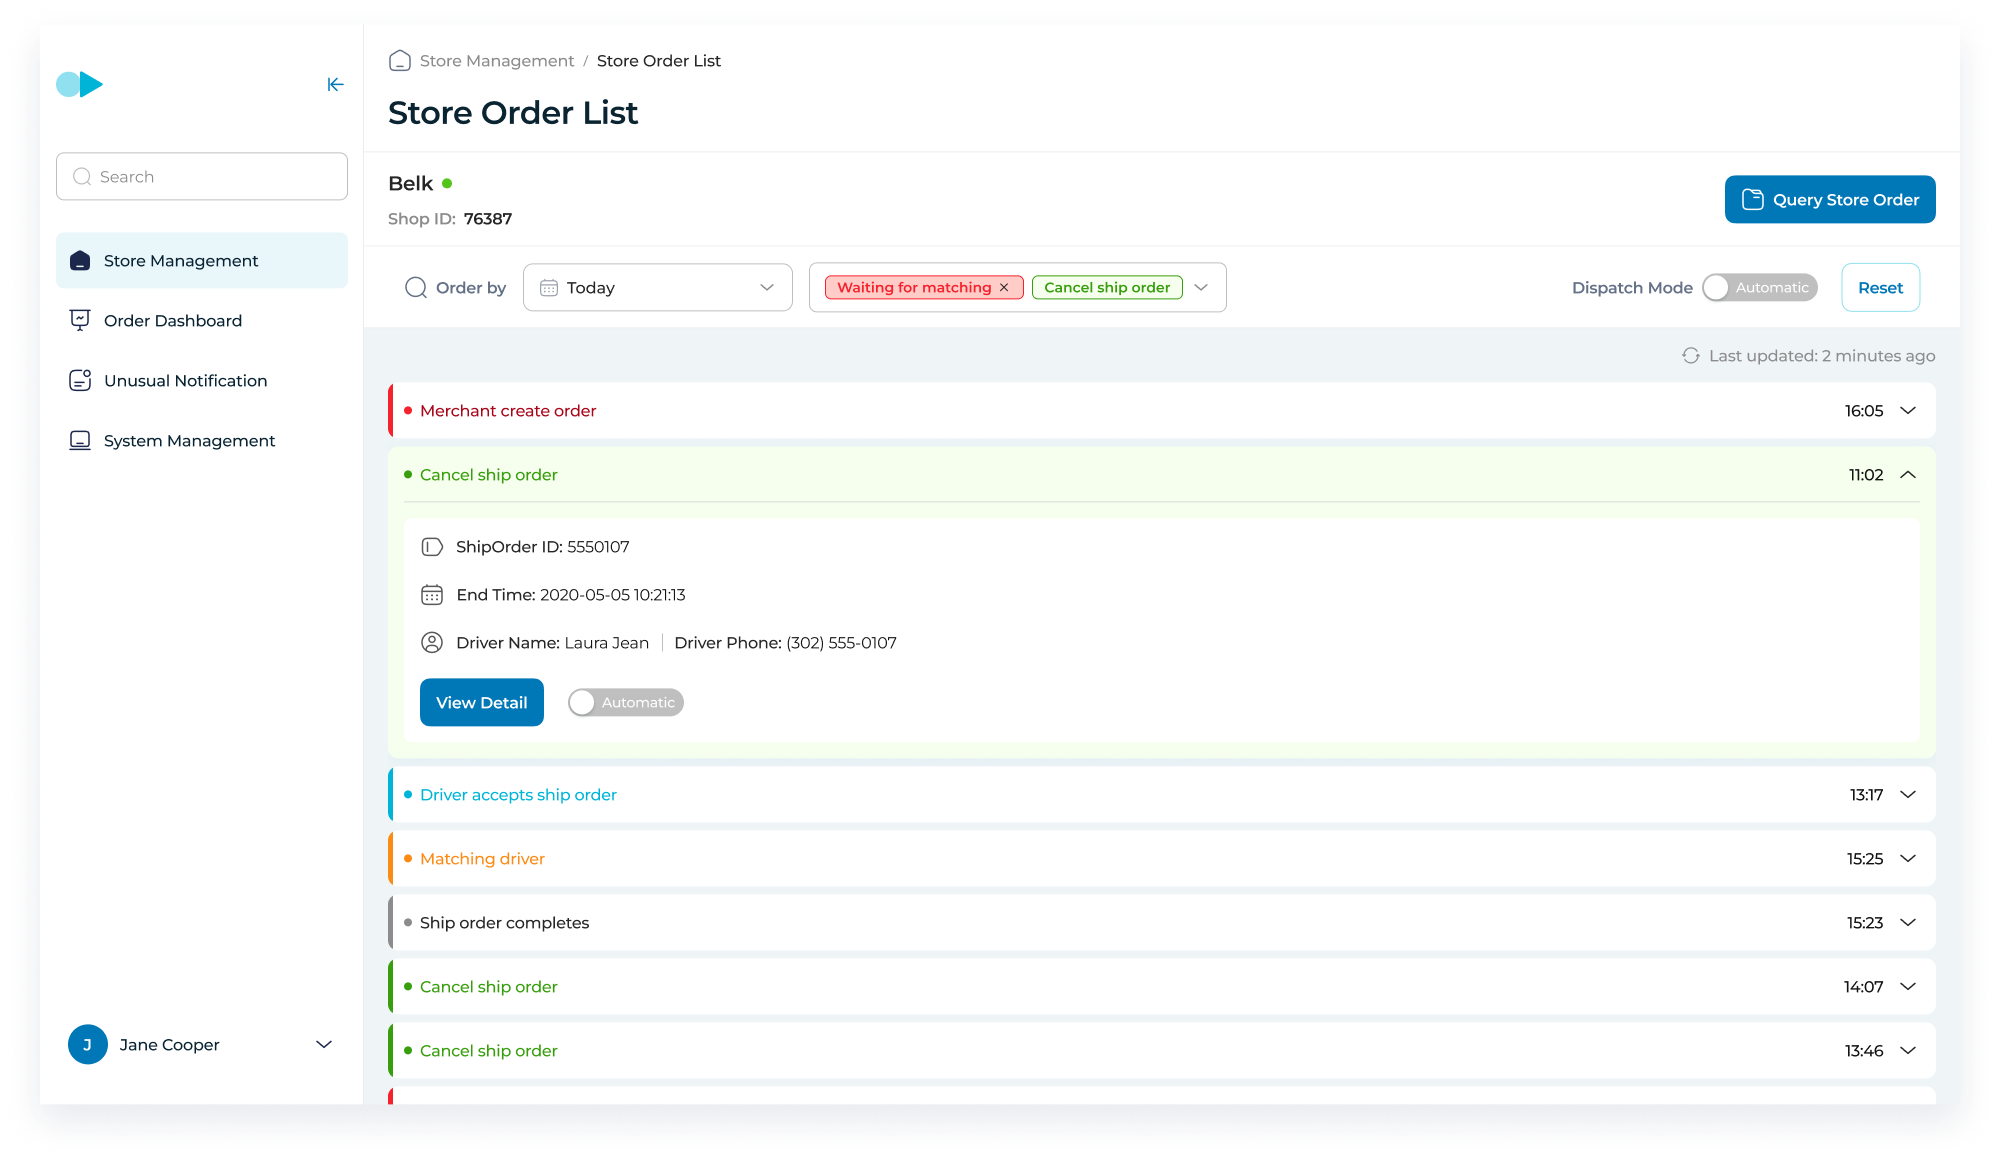Open the Today date dropdown
Image resolution: width=2000 pixels, height=1161 pixels.
(657, 288)
